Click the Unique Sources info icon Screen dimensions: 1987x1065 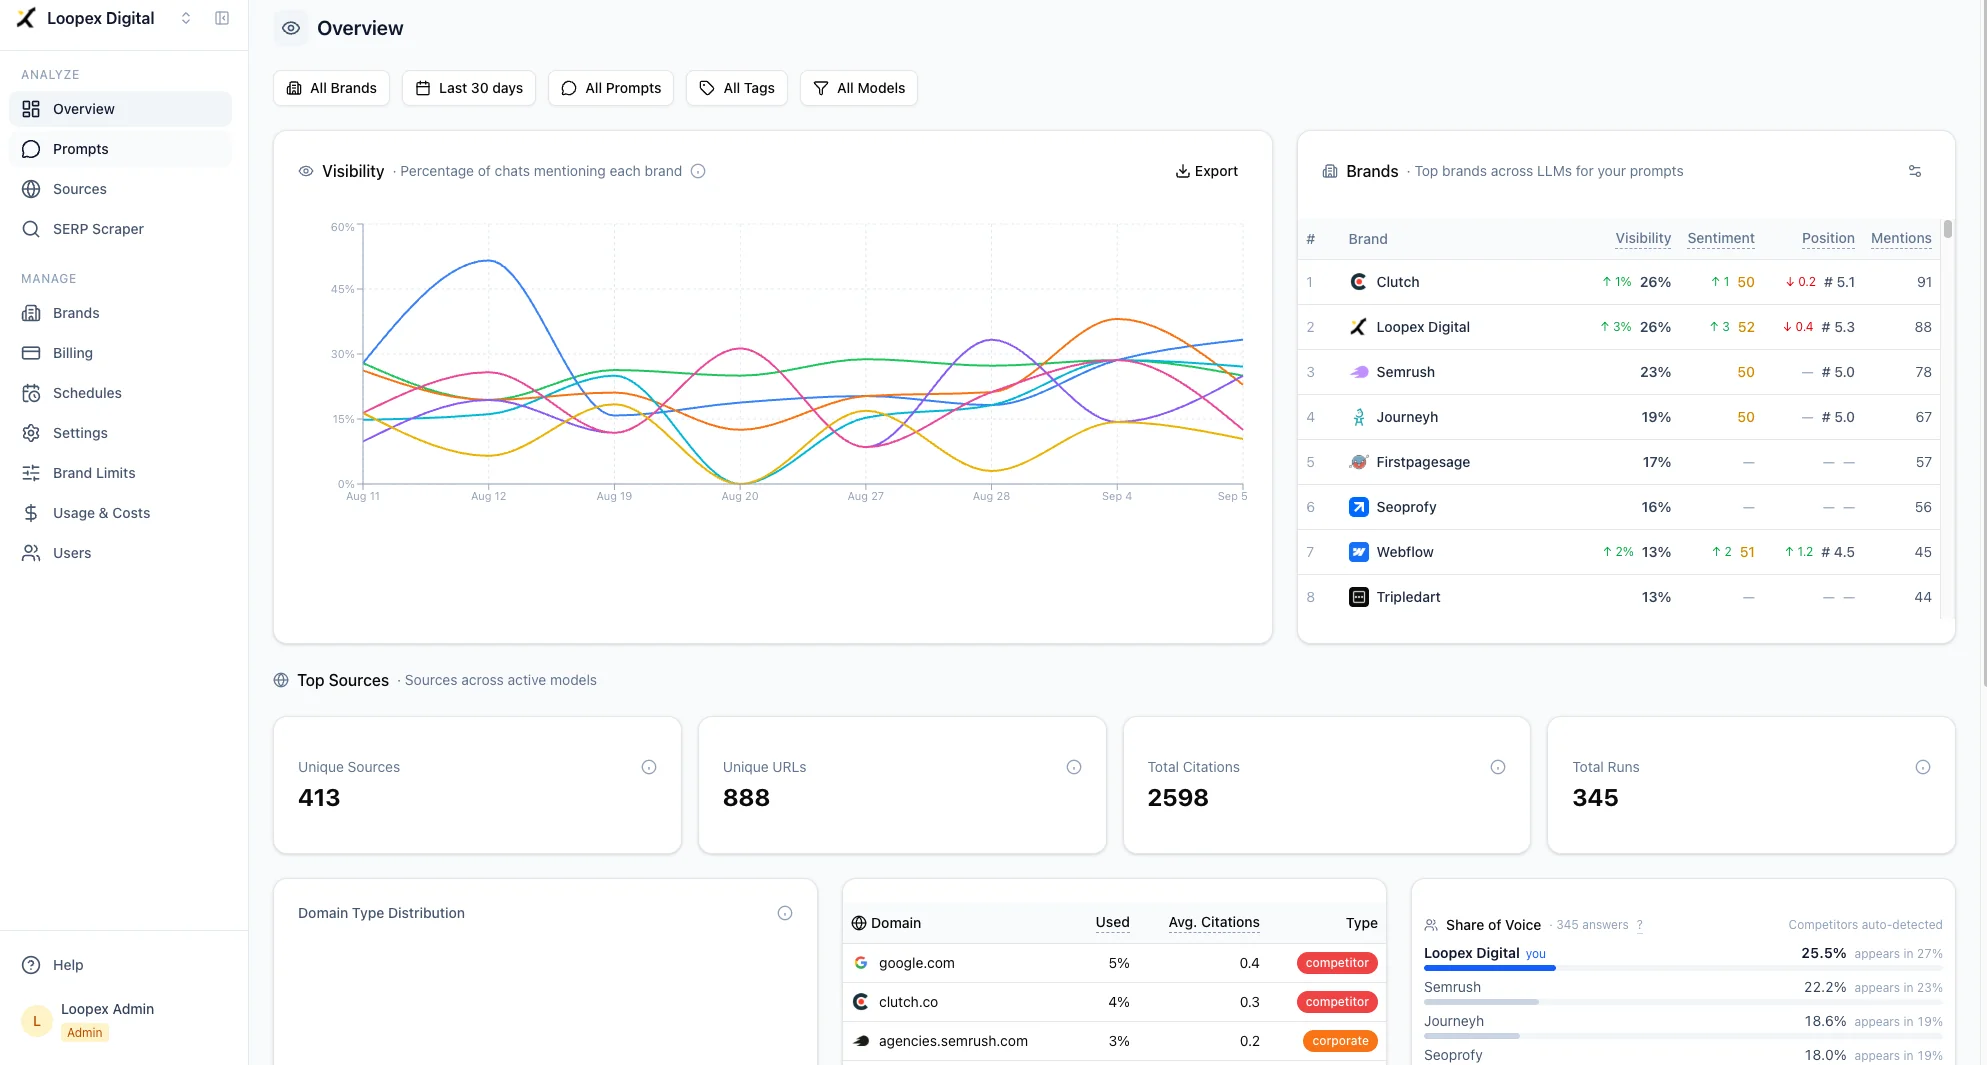tap(649, 767)
